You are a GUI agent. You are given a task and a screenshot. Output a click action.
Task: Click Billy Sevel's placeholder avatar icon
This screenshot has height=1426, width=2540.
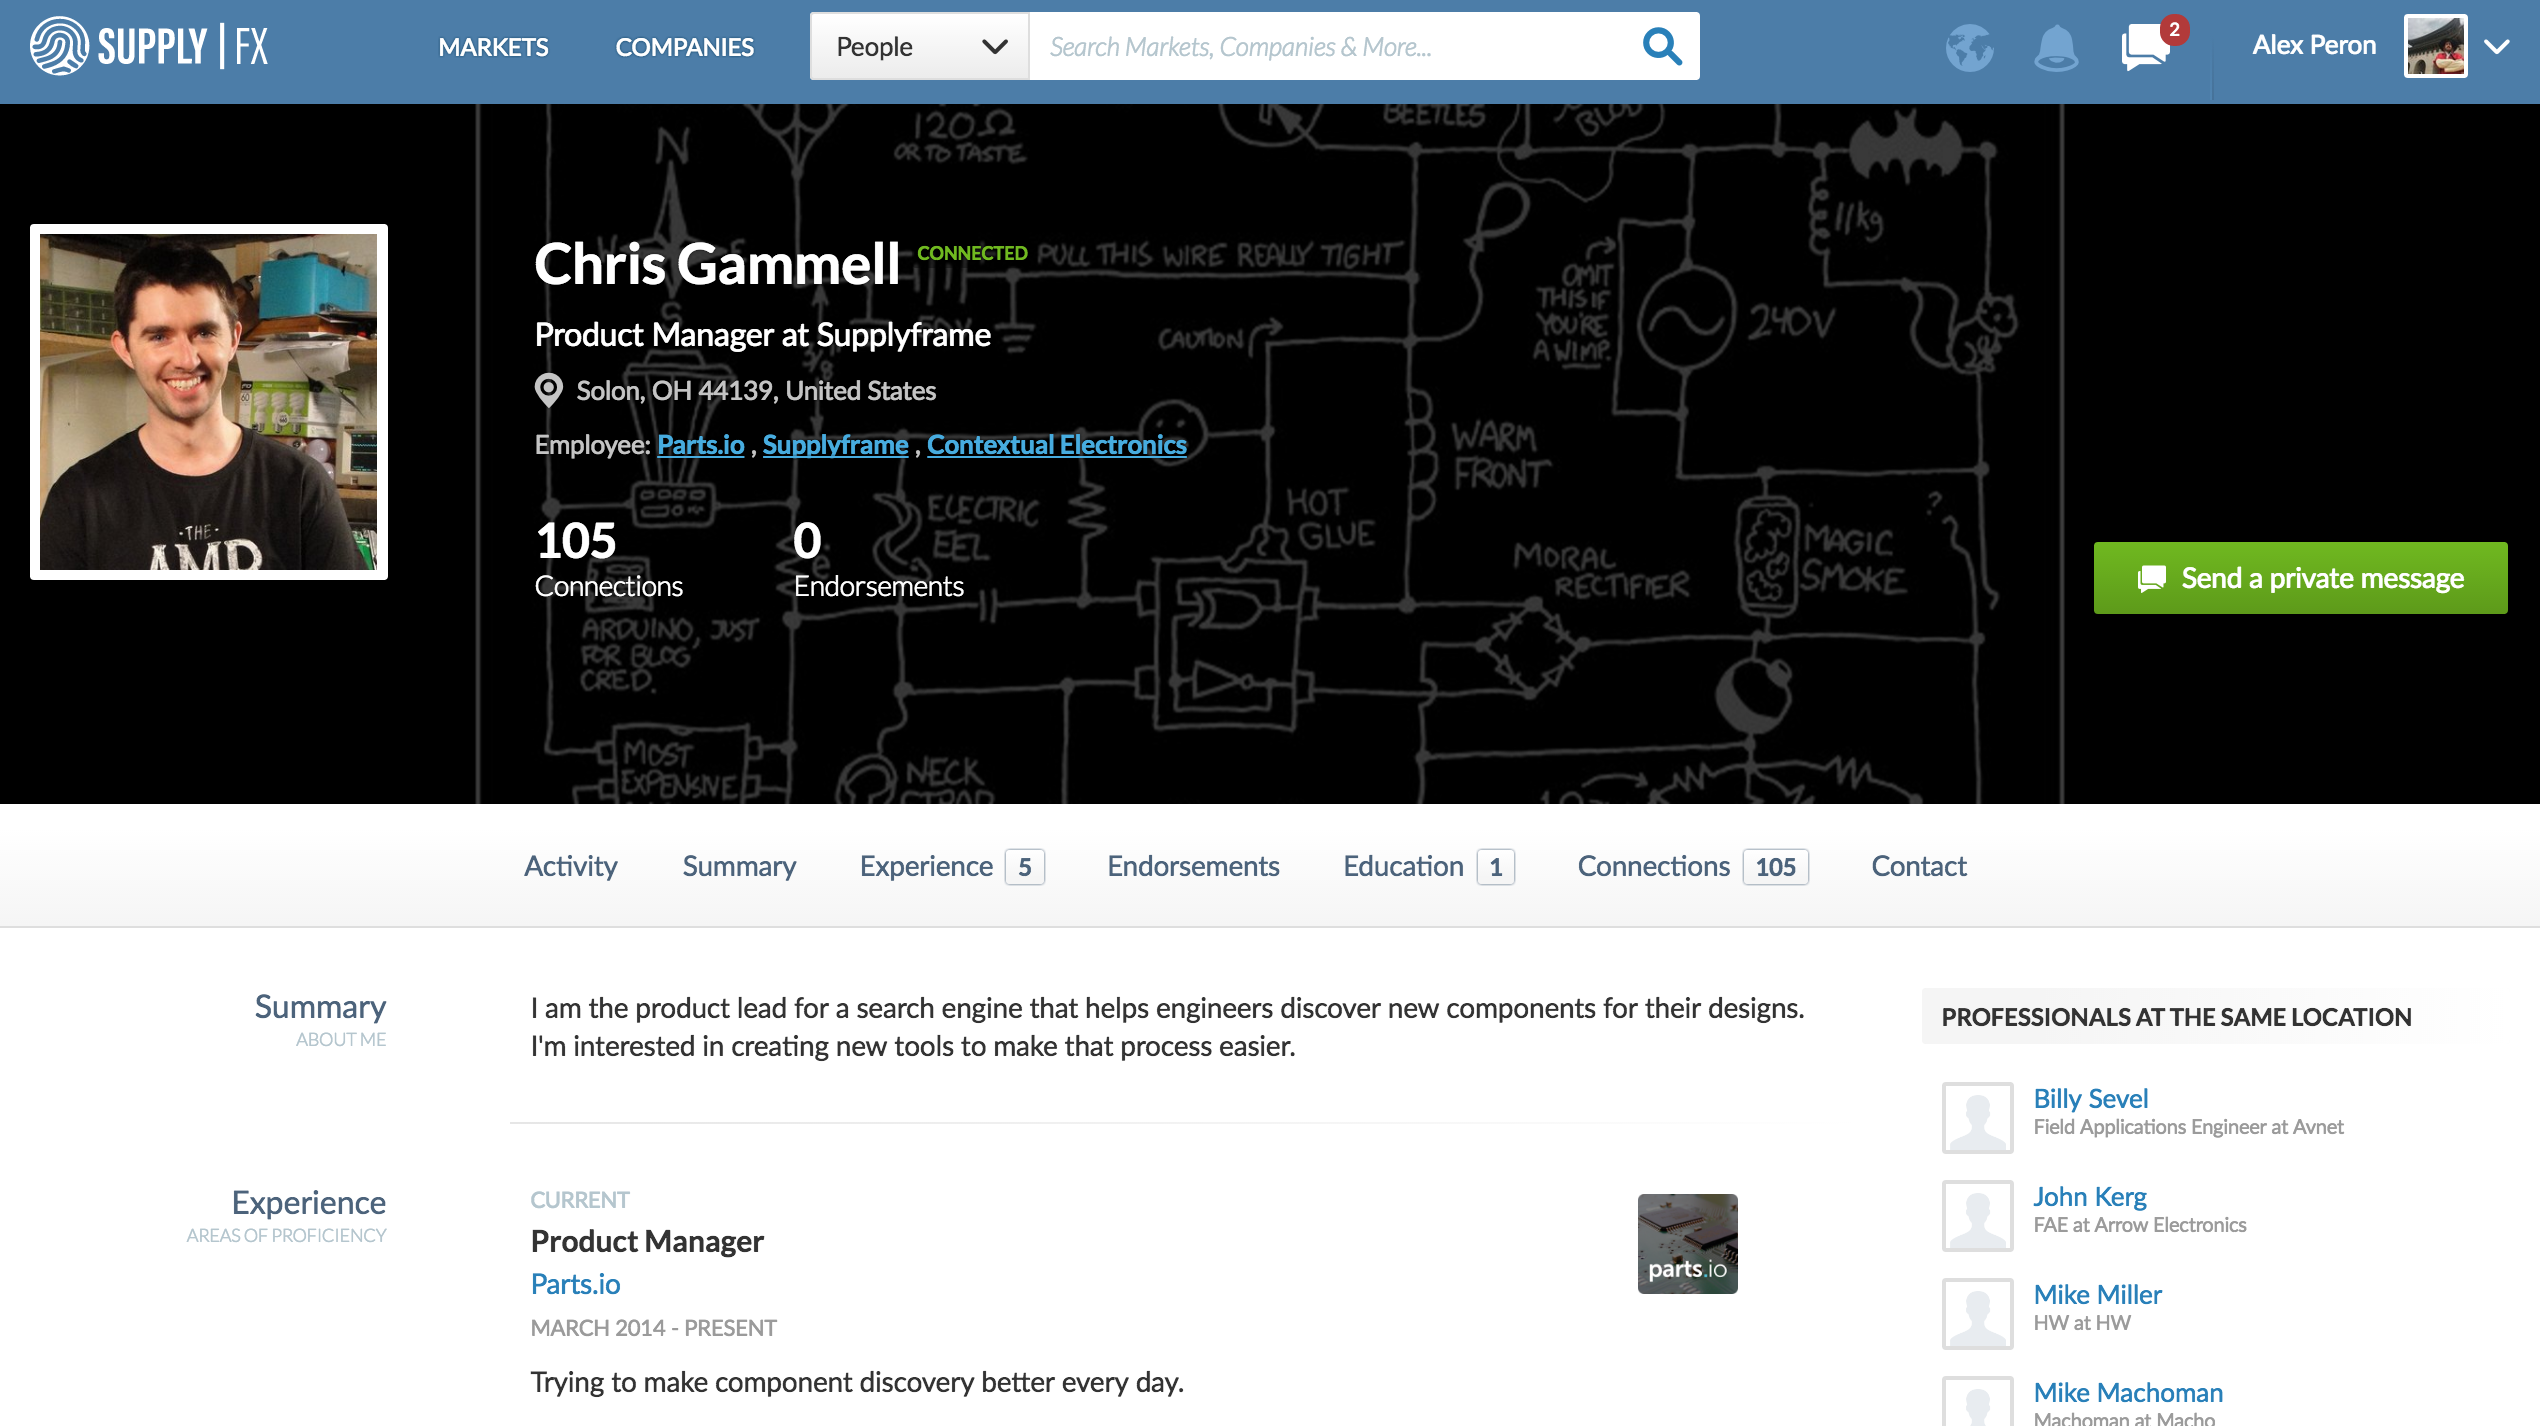(1977, 1117)
